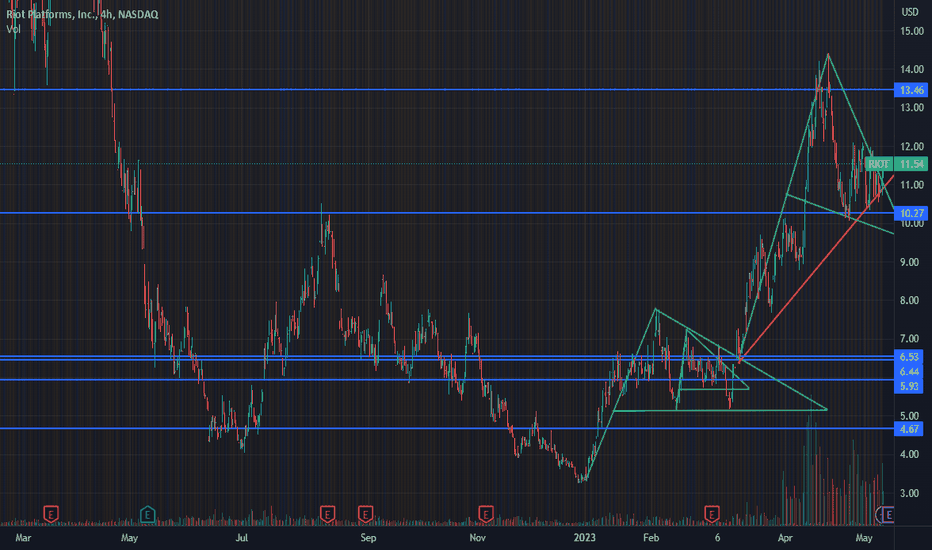Click the 9.00 price axis label

coord(909,262)
